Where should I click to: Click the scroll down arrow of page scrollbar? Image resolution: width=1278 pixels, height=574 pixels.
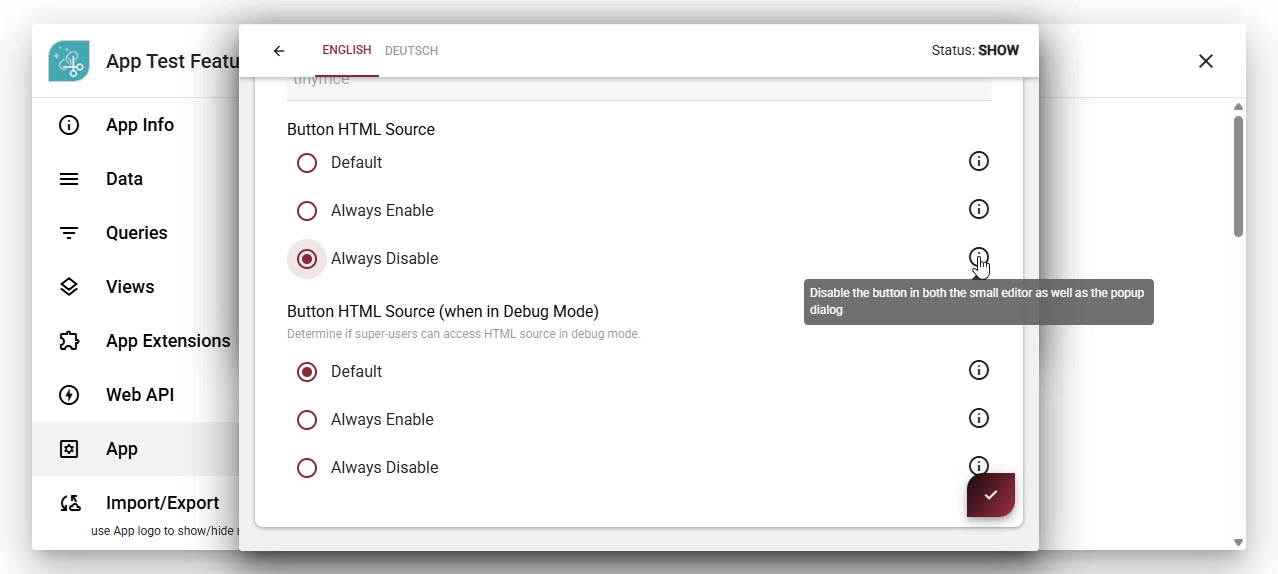tap(1238, 542)
